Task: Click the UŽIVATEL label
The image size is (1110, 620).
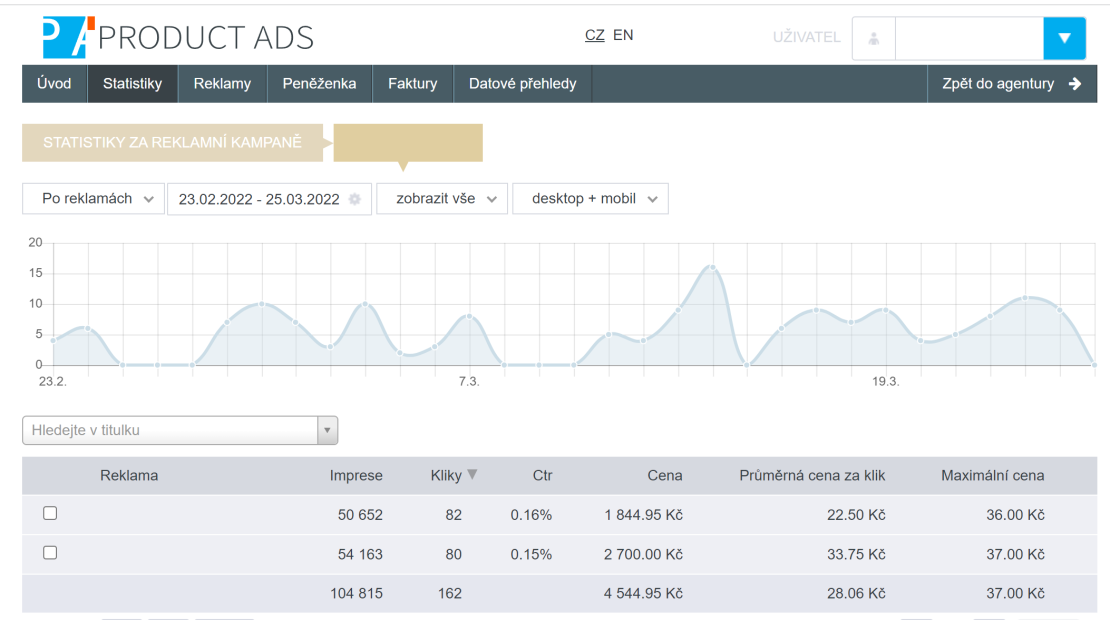Action: [x=806, y=38]
